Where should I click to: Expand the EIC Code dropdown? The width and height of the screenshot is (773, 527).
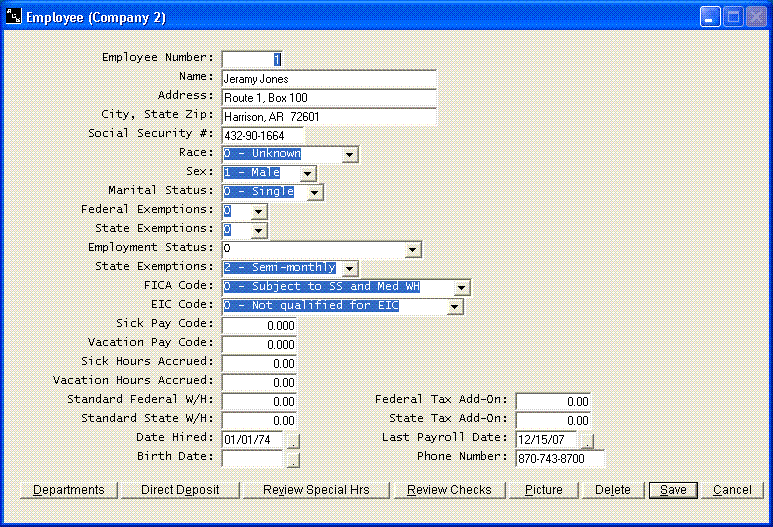455,306
